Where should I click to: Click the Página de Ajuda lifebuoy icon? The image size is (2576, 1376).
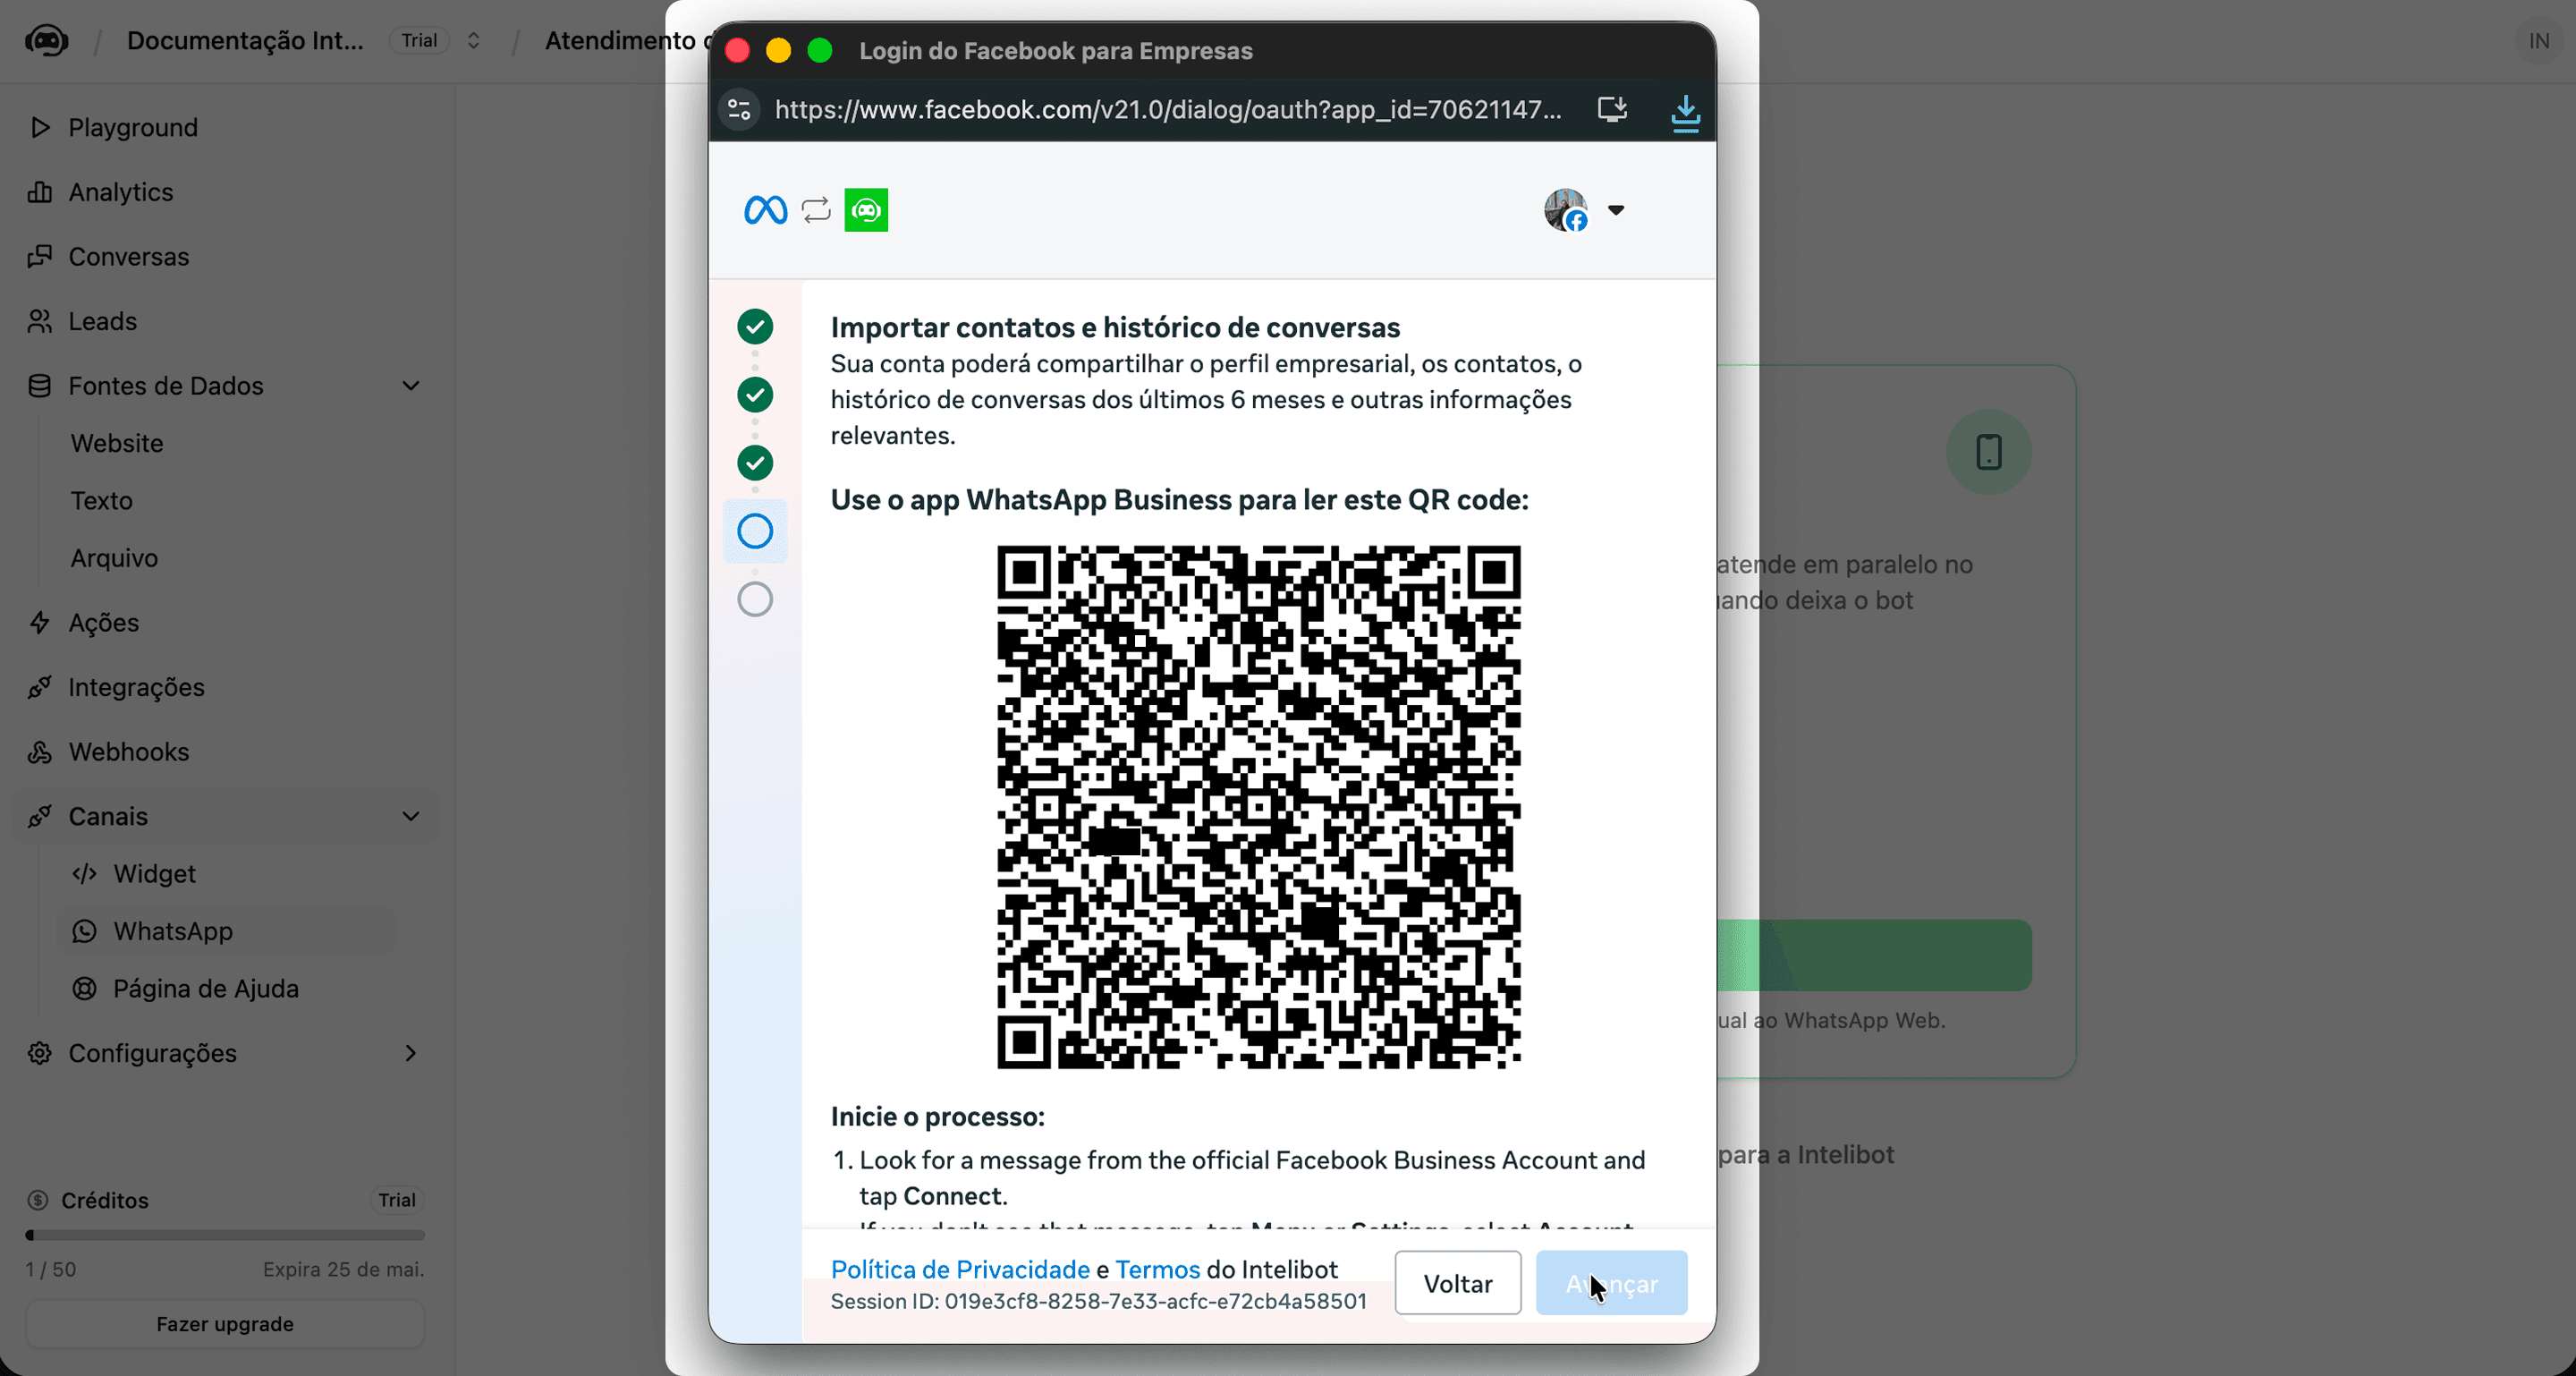pyautogui.click(x=85, y=989)
